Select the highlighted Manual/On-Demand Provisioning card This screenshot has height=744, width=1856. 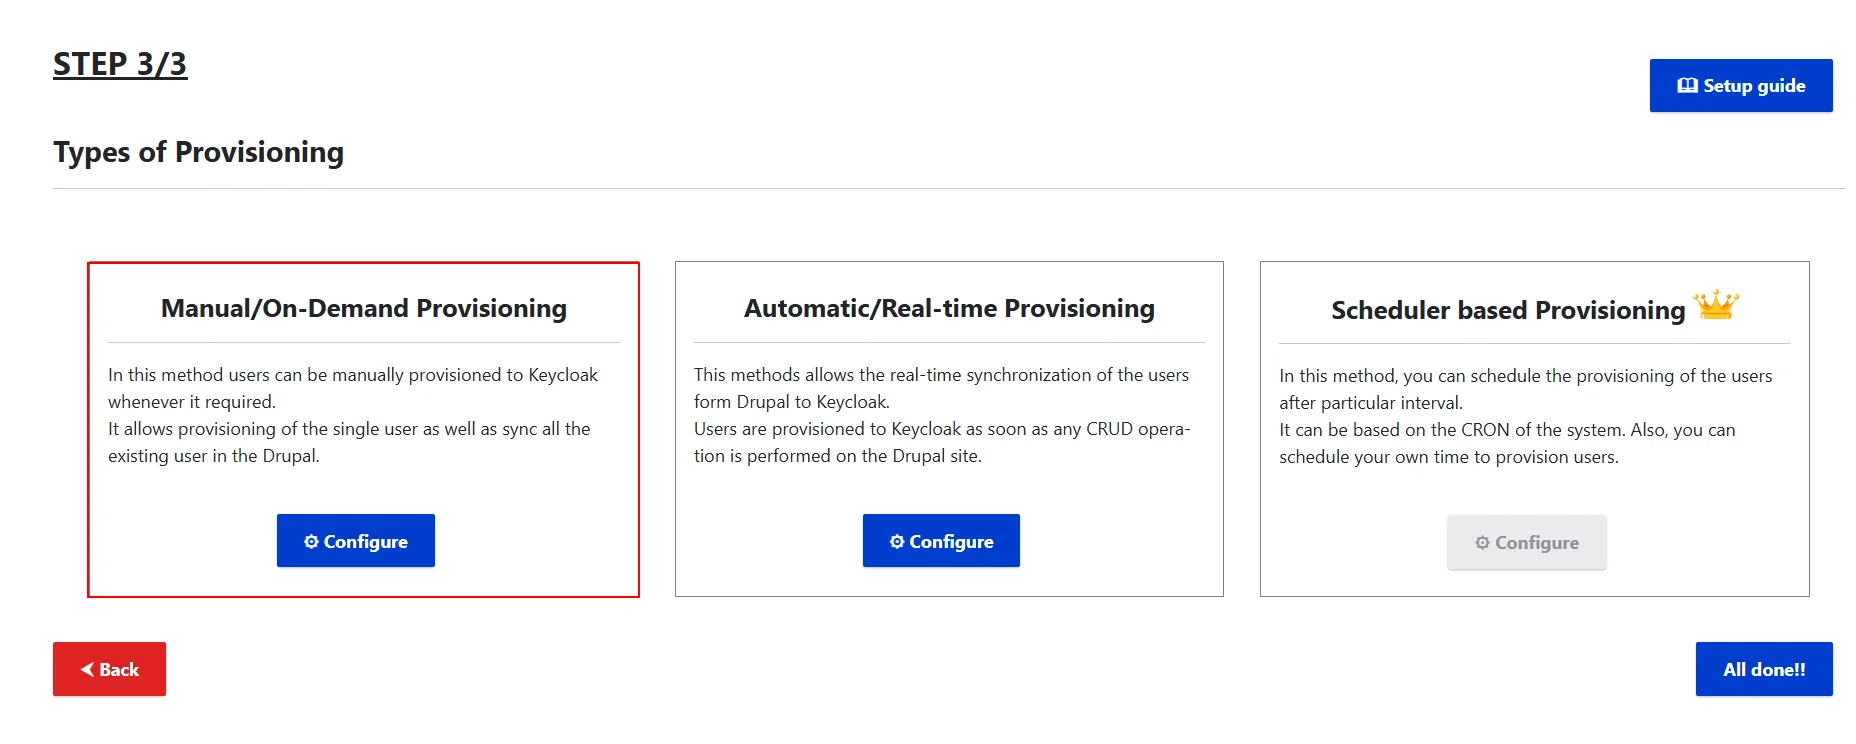(363, 430)
